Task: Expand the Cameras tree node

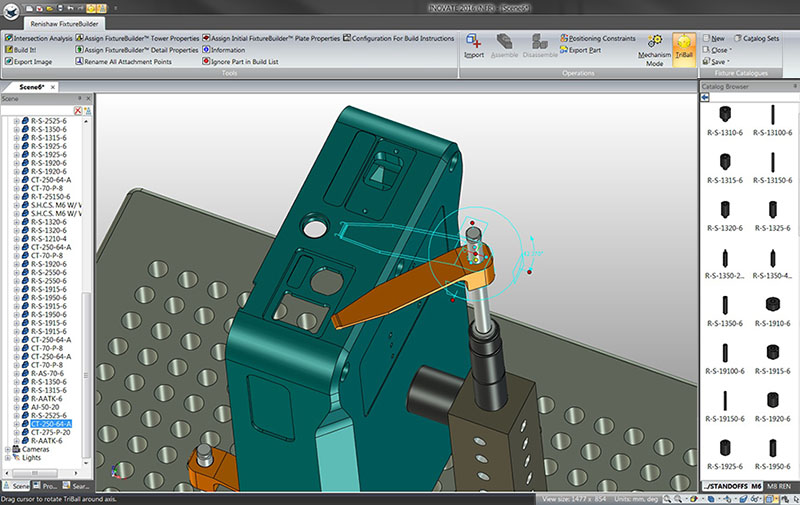Action: [8, 449]
